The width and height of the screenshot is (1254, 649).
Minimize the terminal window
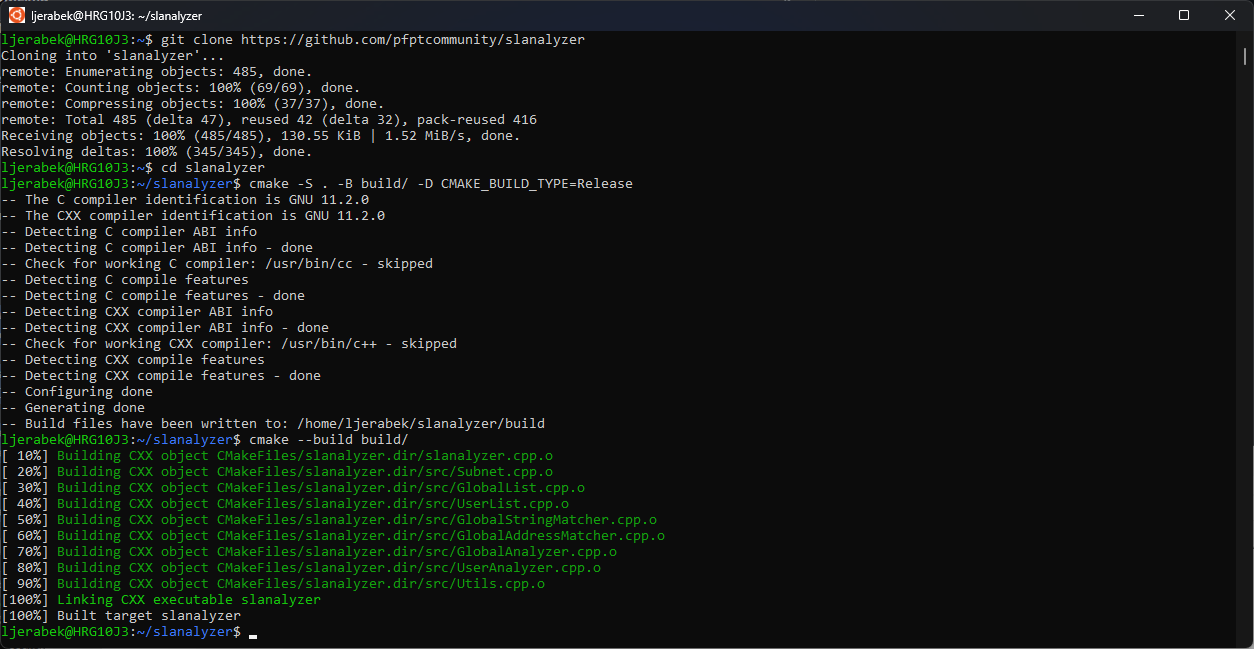1138,15
